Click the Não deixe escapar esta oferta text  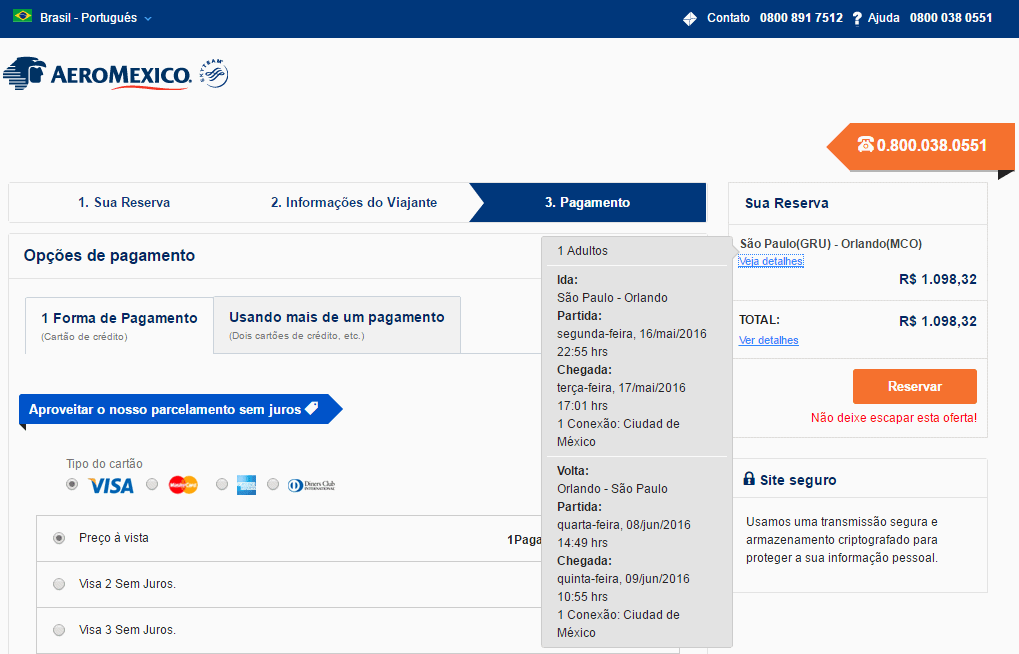(x=894, y=418)
